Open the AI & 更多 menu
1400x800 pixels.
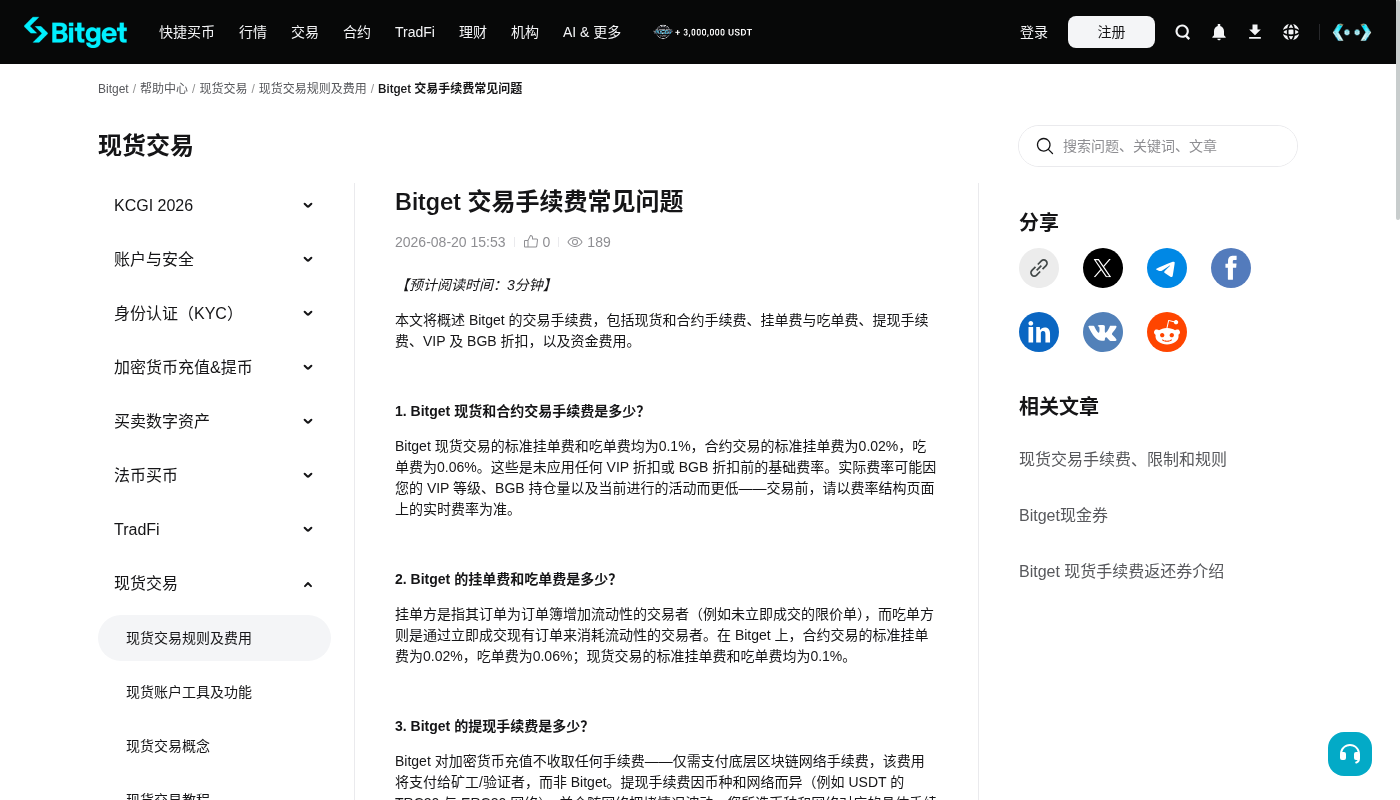[592, 32]
